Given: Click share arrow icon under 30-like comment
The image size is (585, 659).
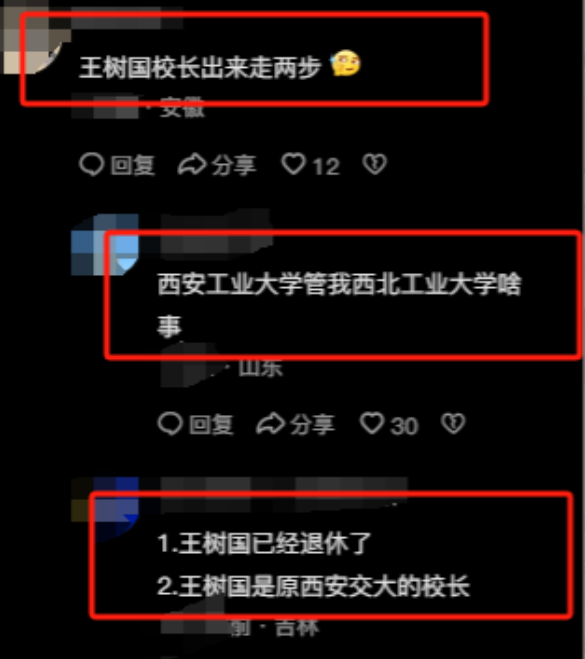Looking at the screenshot, I should point(271,423).
